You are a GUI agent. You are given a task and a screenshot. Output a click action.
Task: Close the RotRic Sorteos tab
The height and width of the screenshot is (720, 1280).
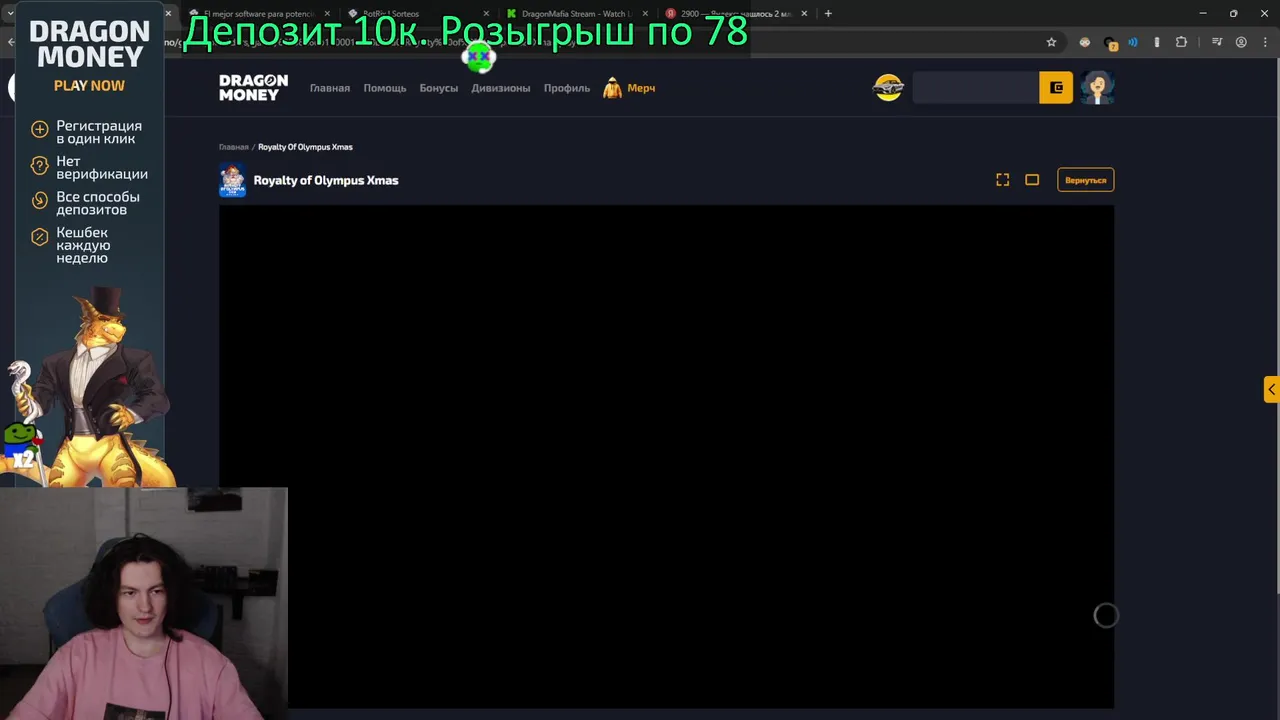(x=485, y=14)
